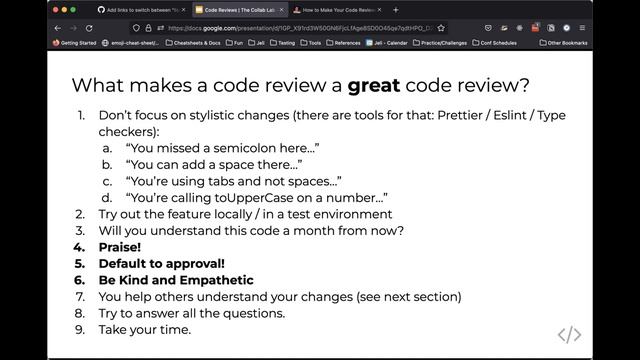Viewport: 640px width, 360px height.
Task: Click the site security padlock icon
Action: [x=148, y=28]
